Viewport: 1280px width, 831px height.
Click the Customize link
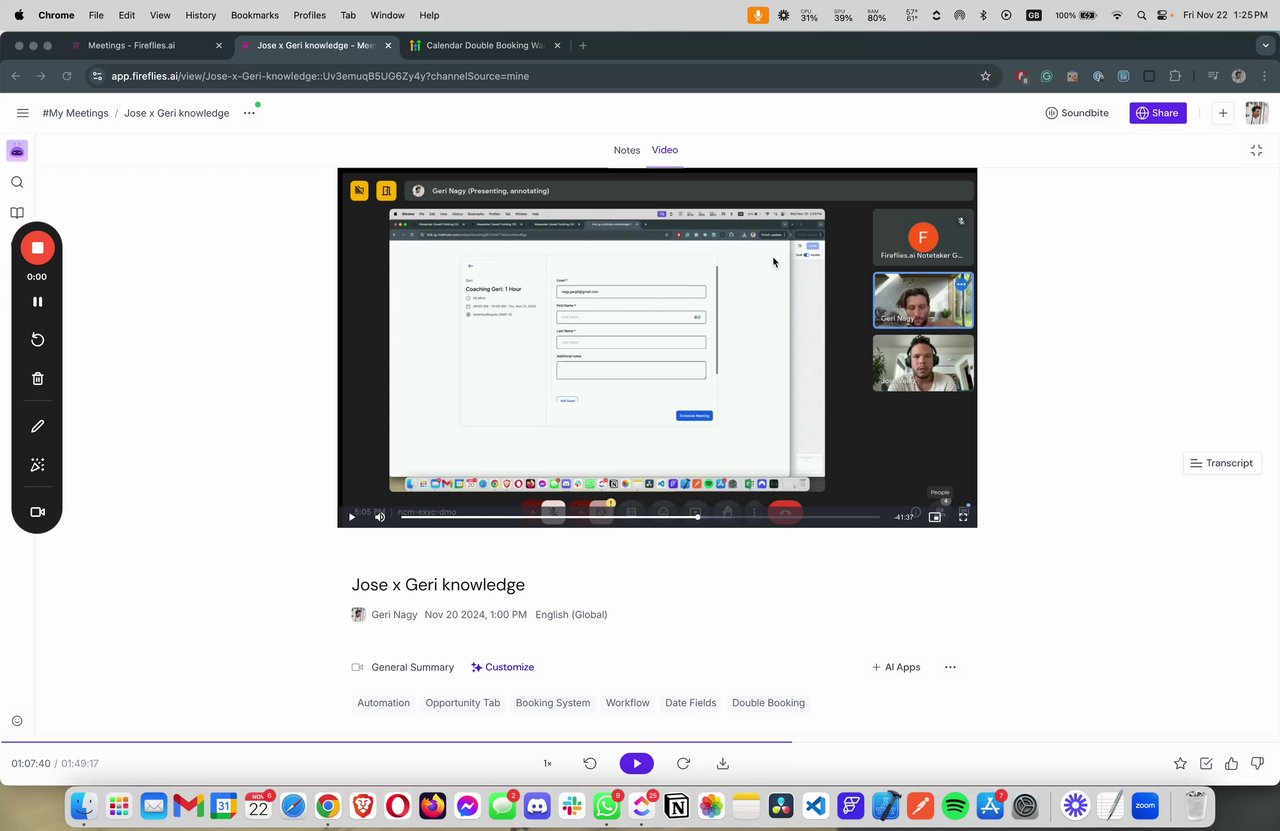[x=503, y=667]
